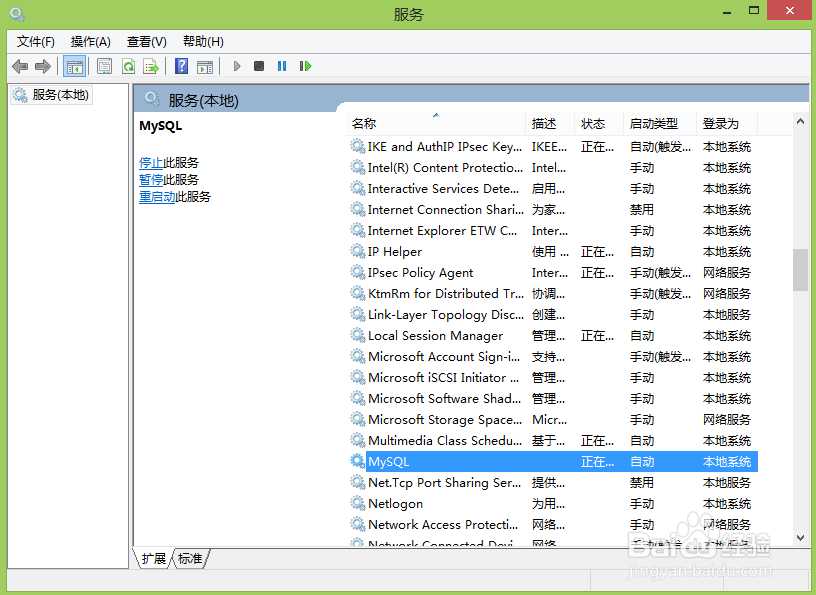This screenshot has height=595, width=816.
Task: Open the Help question mark icon
Action: (x=182, y=66)
